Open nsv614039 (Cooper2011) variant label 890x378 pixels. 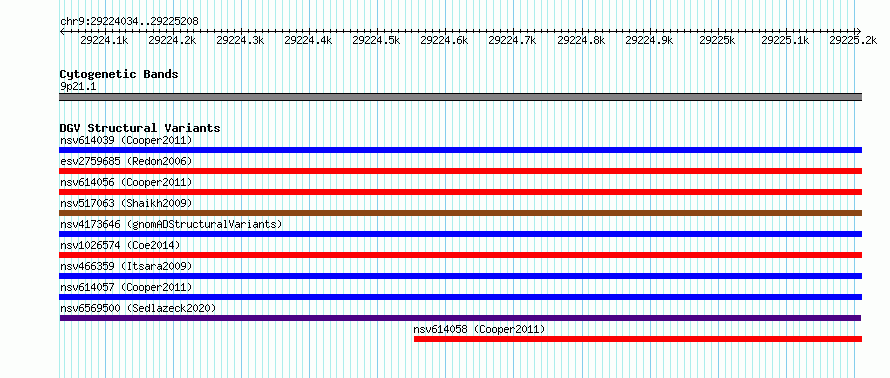tap(126, 140)
